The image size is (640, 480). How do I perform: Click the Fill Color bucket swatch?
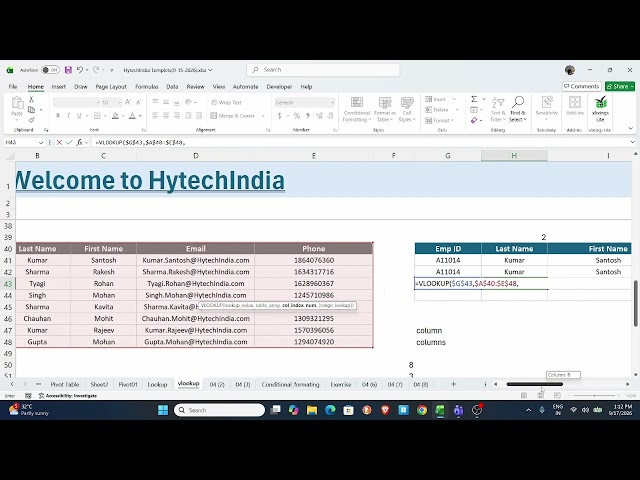116,116
